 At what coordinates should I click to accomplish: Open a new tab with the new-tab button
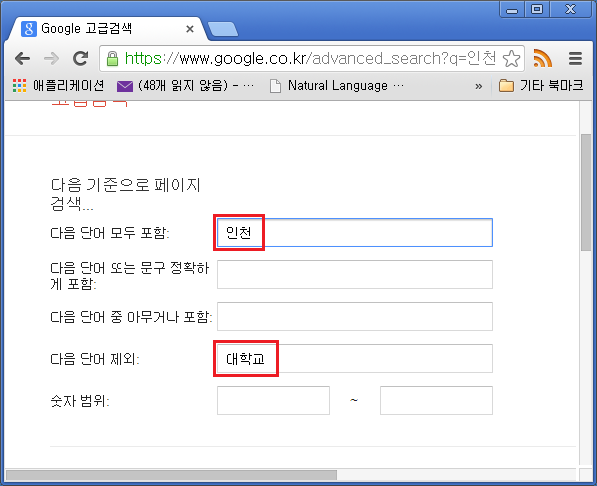[x=223, y=30]
